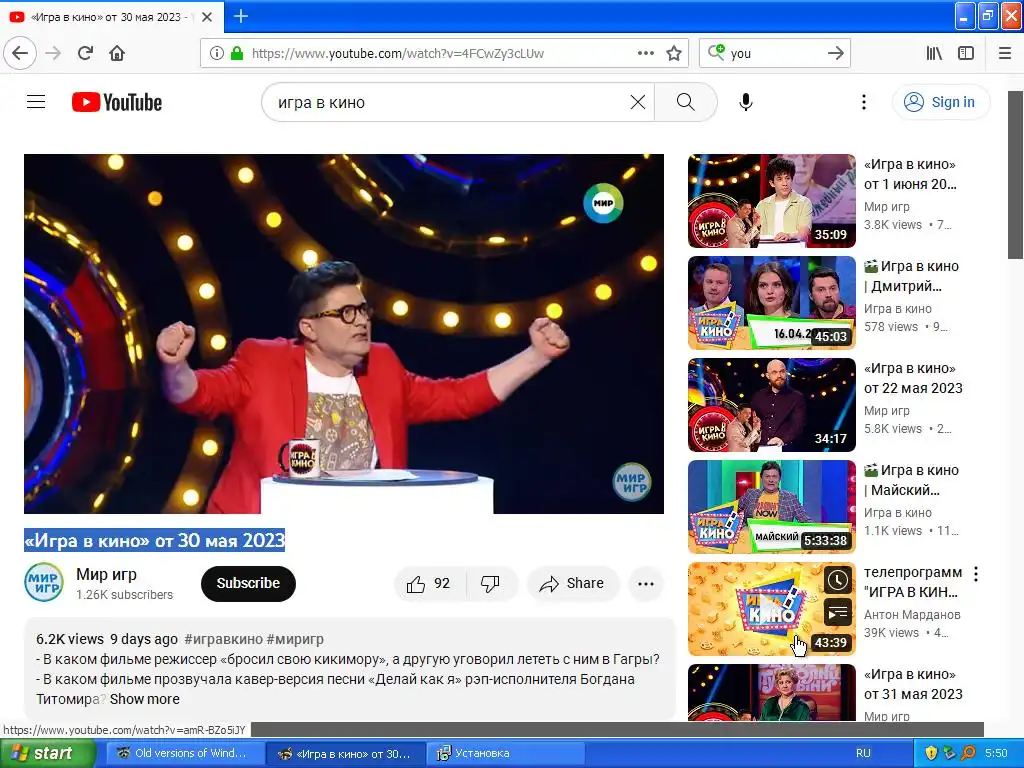Open Мир игр channel name link
The image size is (1024, 768).
106,574
